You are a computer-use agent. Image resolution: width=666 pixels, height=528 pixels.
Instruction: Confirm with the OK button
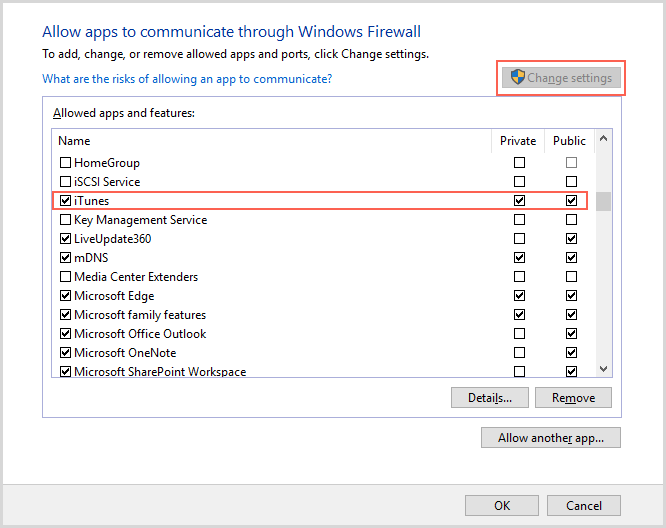[502, 505]
